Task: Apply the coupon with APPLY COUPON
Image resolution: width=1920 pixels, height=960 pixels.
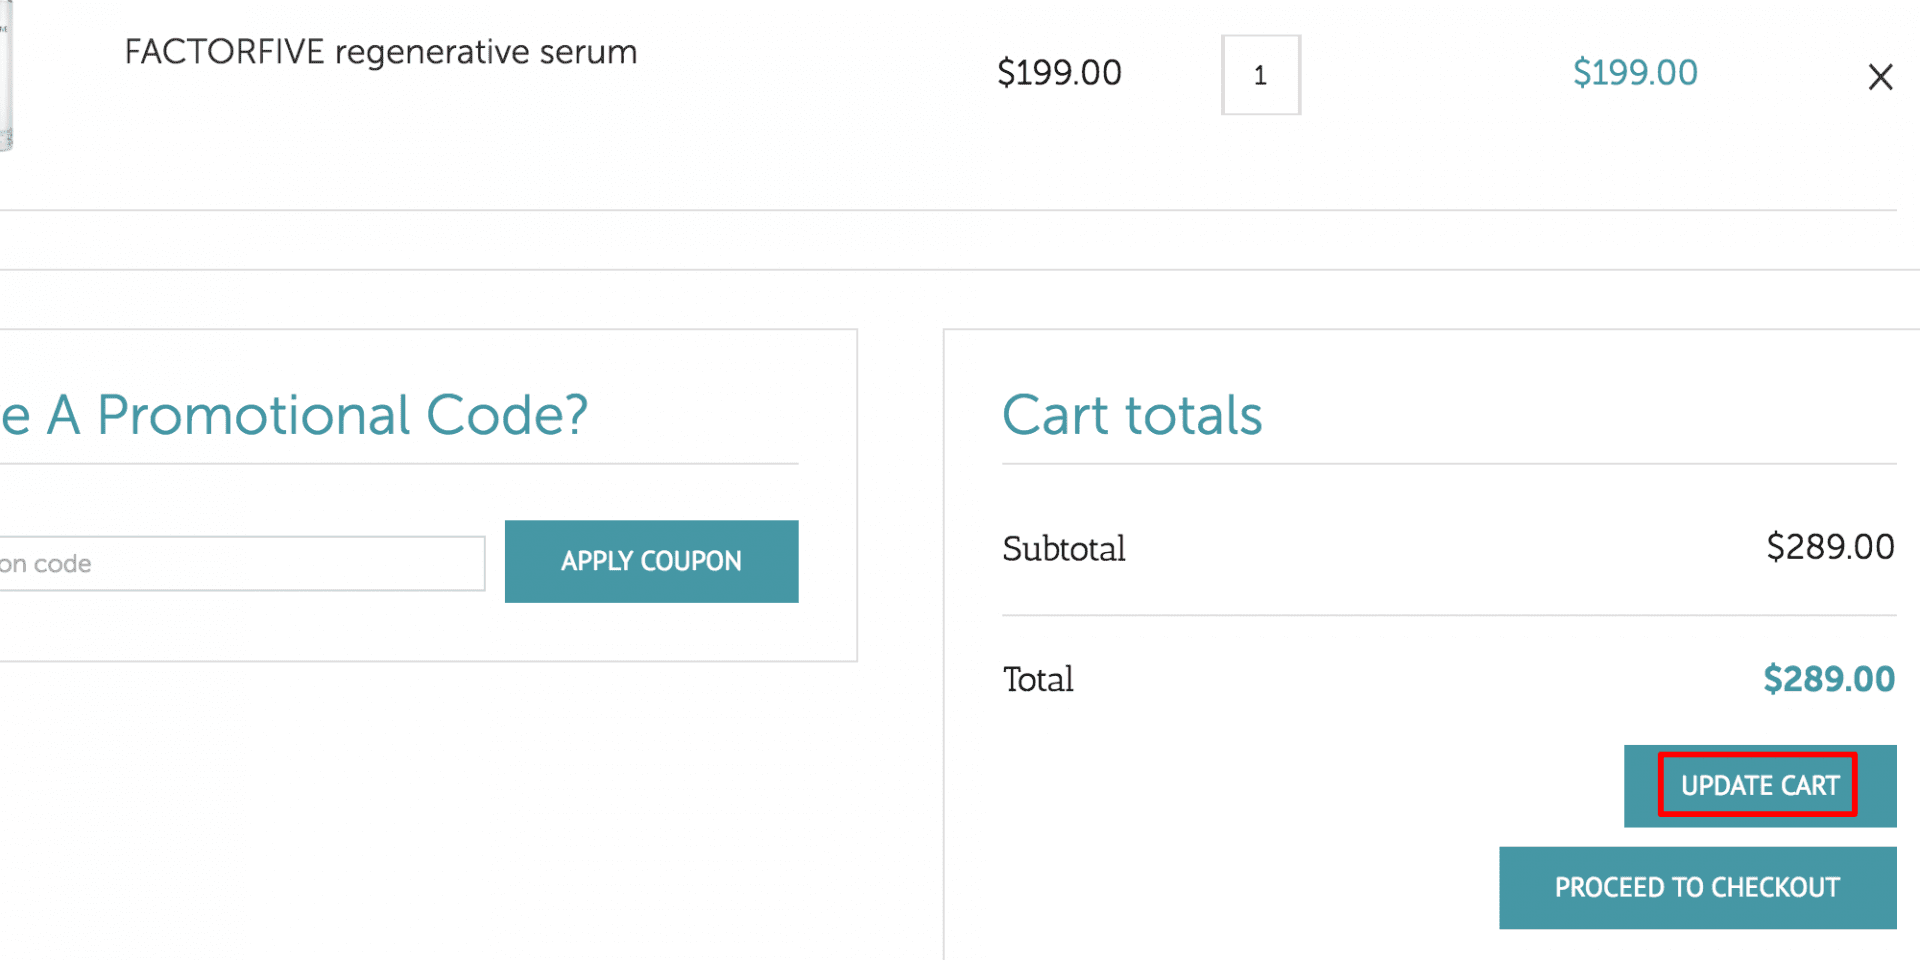Action: coord(651,561)
